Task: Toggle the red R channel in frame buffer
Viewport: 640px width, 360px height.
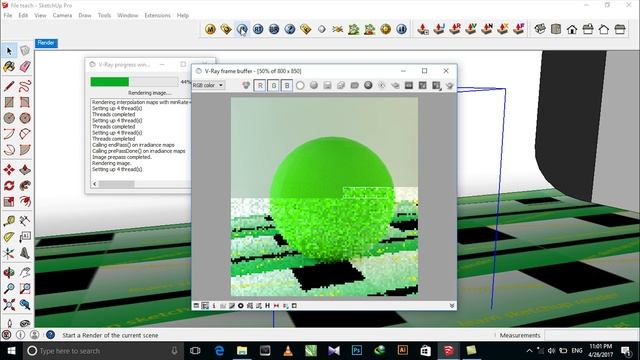Action: point(260,85)
